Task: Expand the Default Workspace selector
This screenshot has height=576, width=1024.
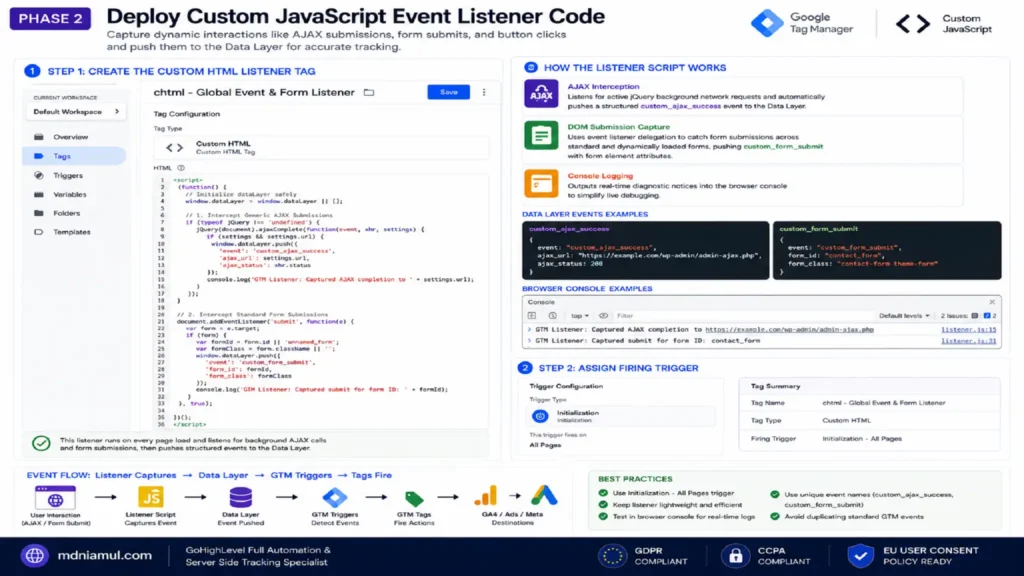Action: 76,112
